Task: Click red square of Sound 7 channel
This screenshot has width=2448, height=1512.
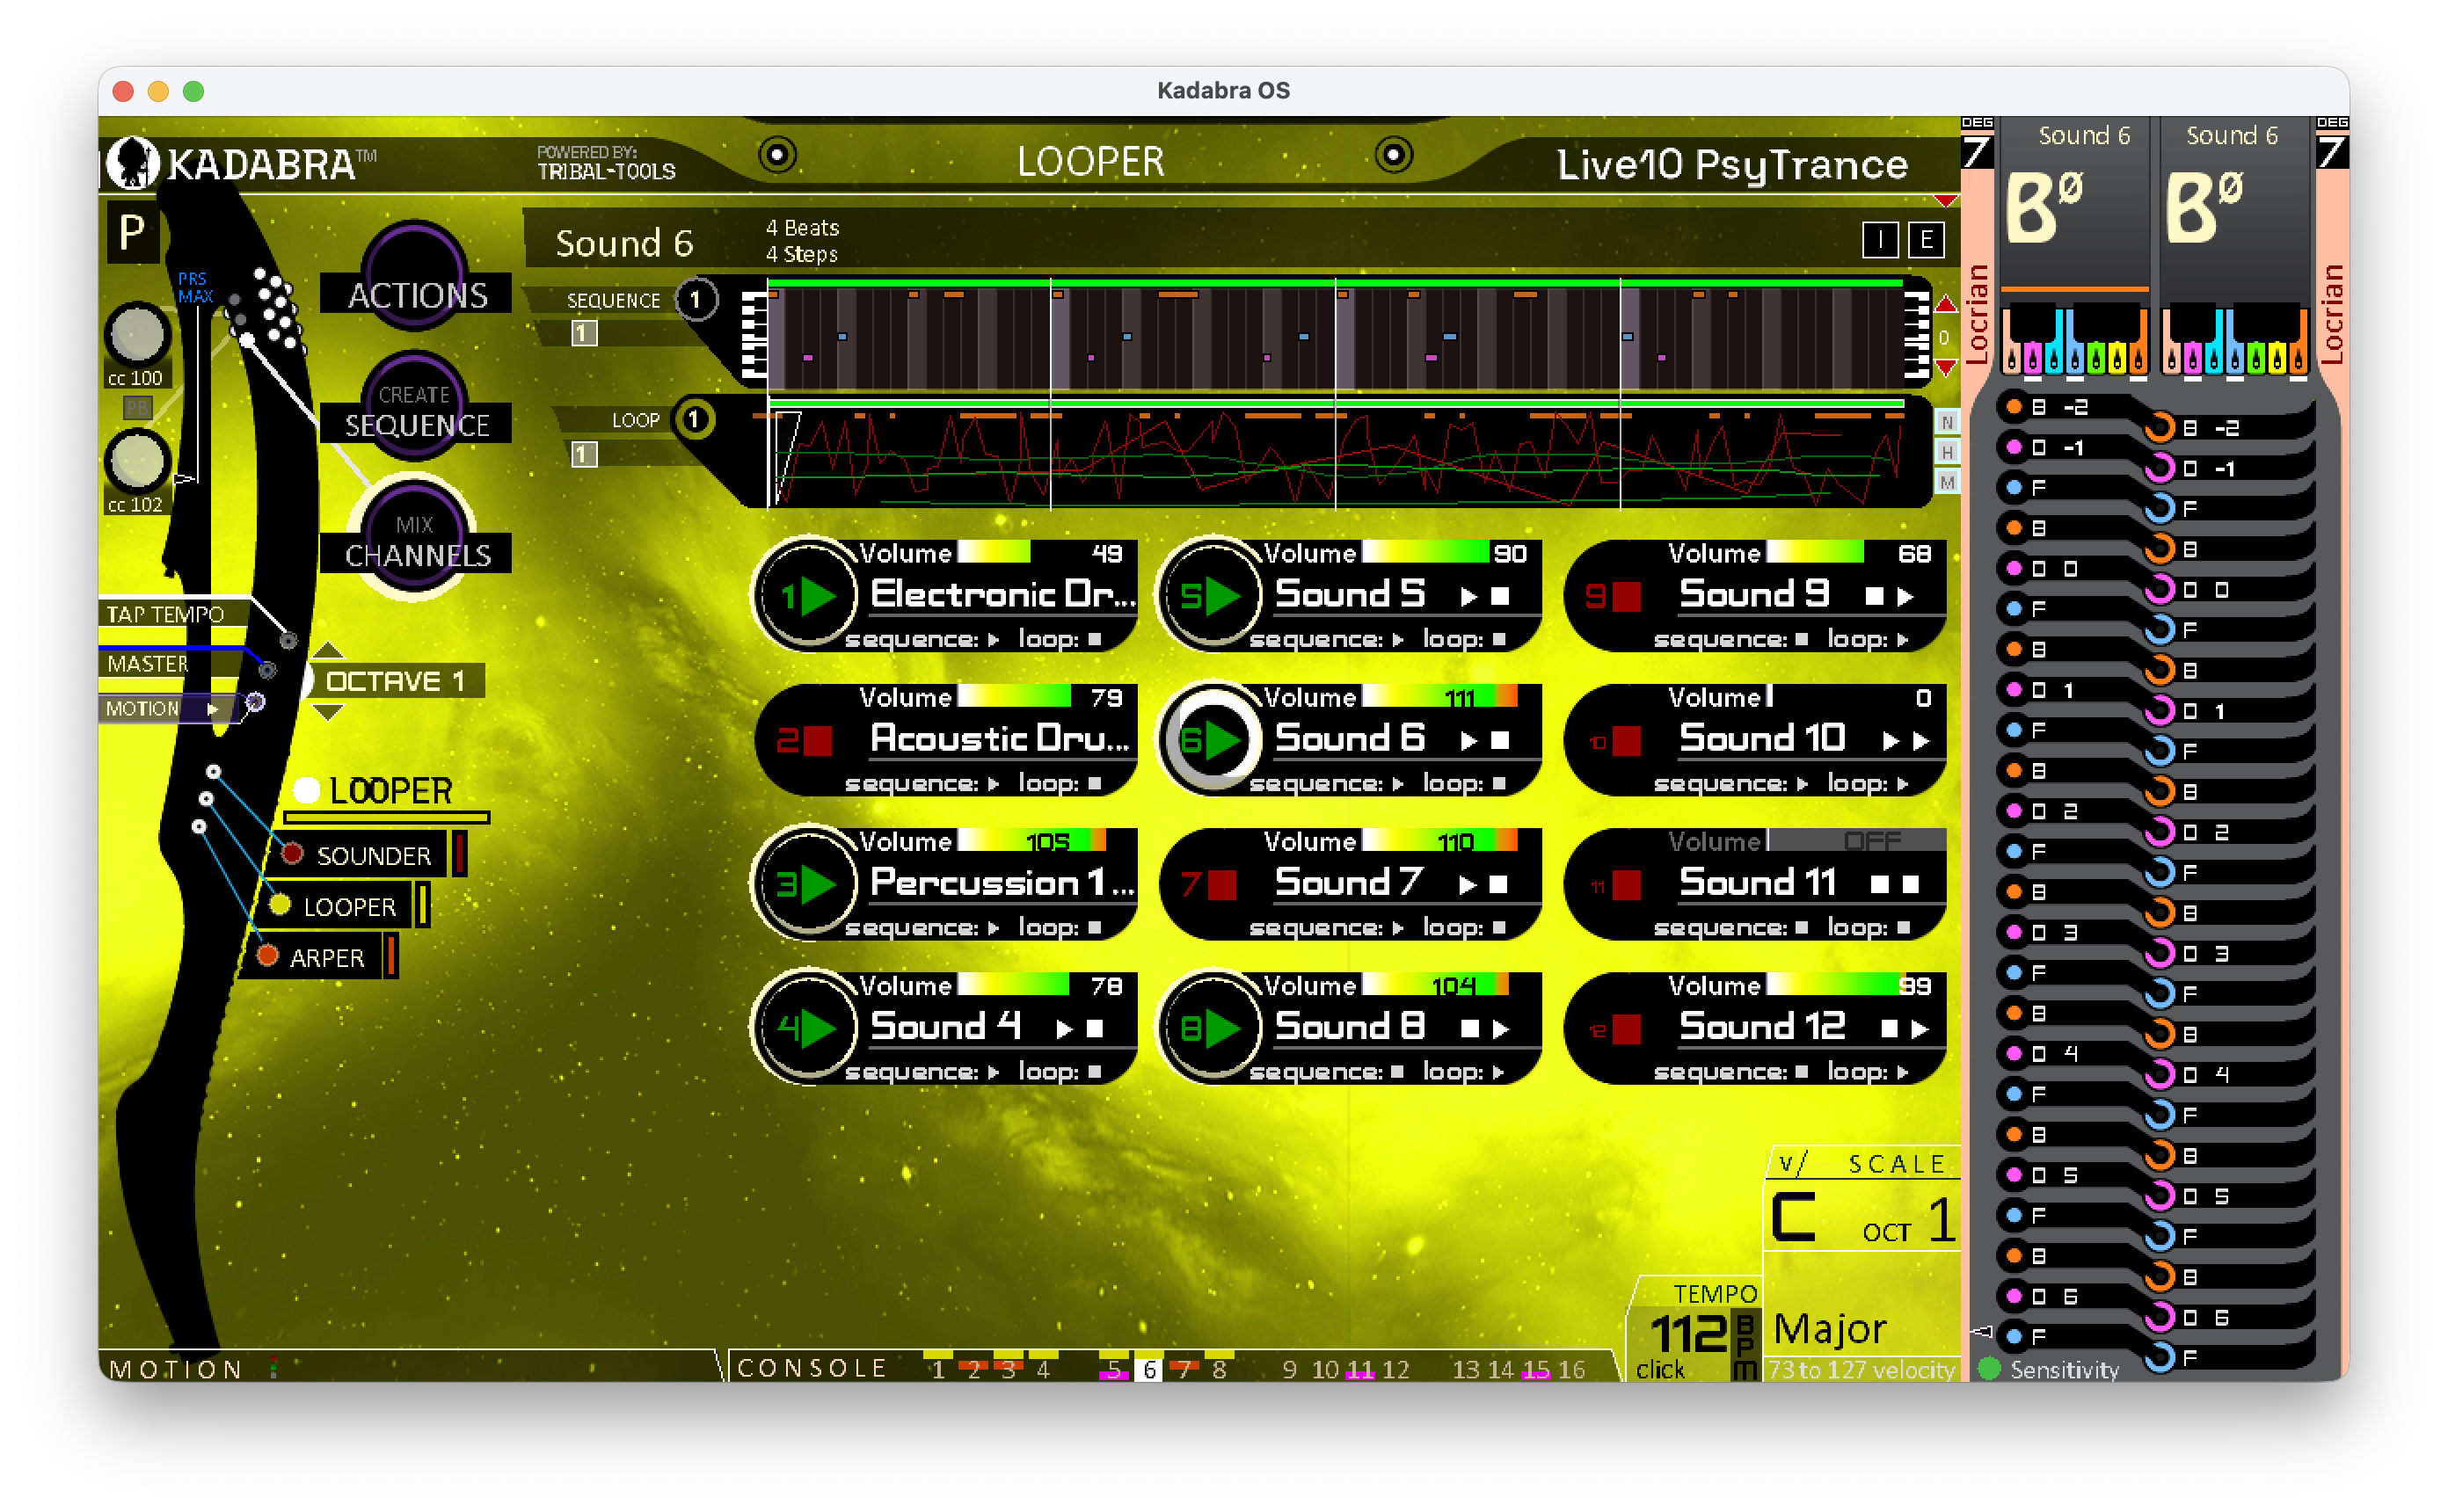Action: coord(1222,885)
